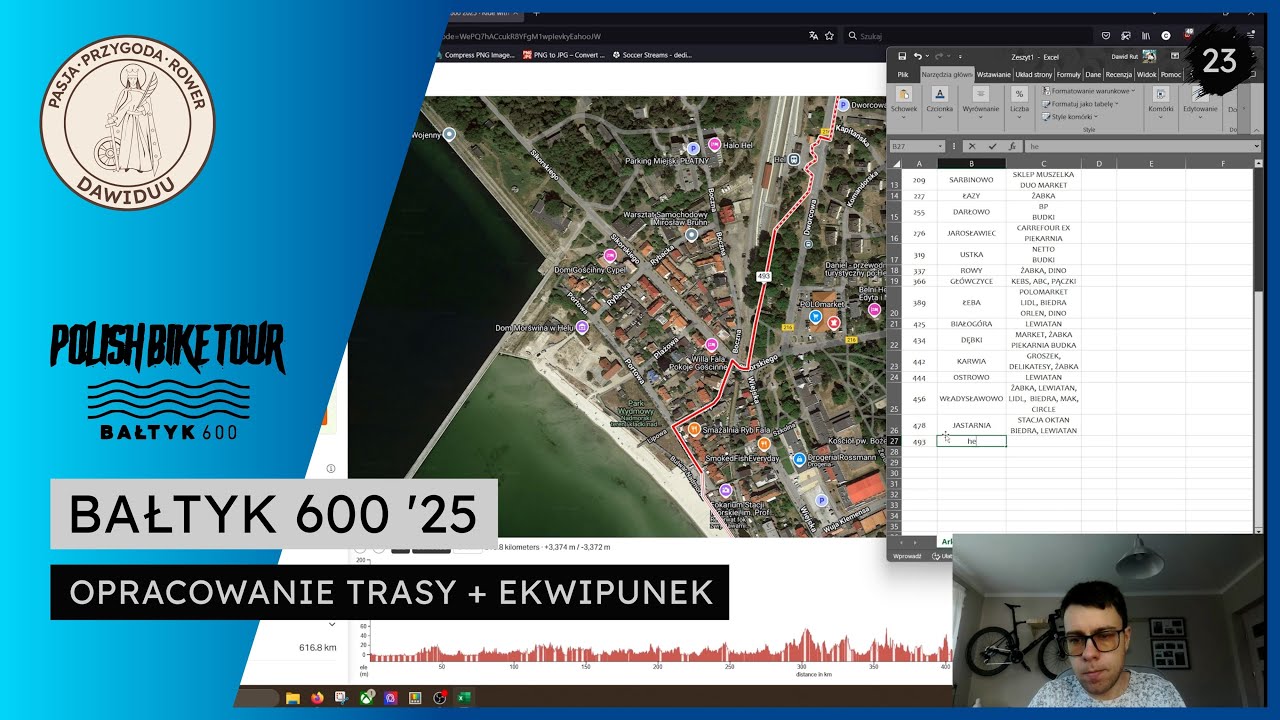Image resolution: width=1280 pixels, height=720 pixels.
Task: Open Style komórki dropdown
Action: point(1070,117)
